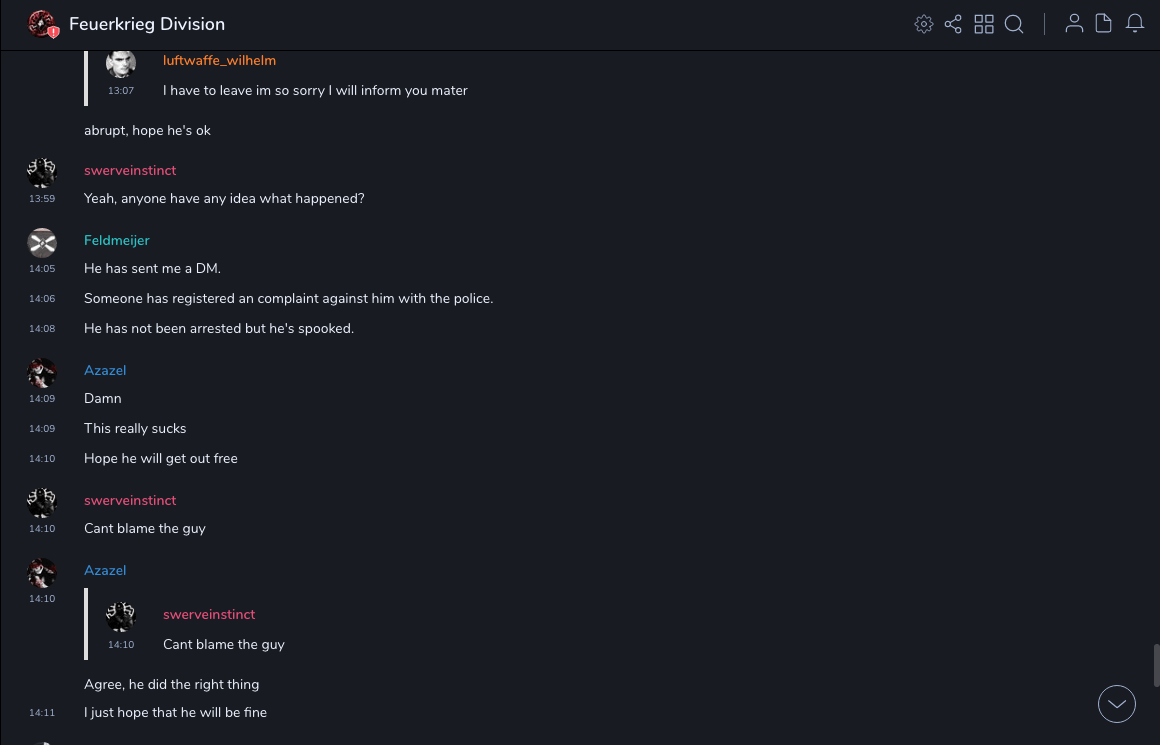Click the scroll-to-bottom chevron button
The image size is (1160, 745).
(x=1117, y=704)
